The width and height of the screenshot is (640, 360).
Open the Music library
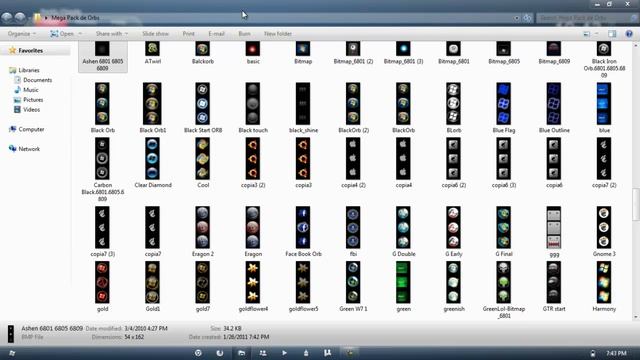click(x=31, y=90)
